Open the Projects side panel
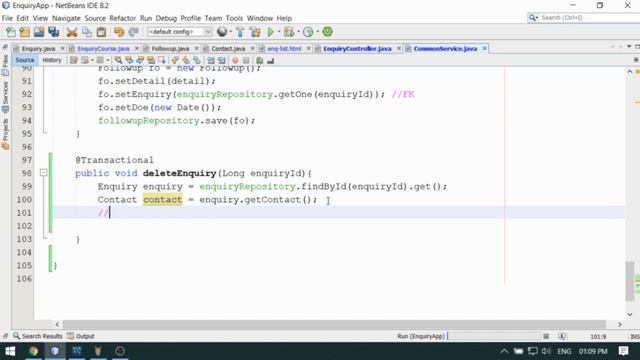This screenshot has width=640, height=360. point(5,135)
